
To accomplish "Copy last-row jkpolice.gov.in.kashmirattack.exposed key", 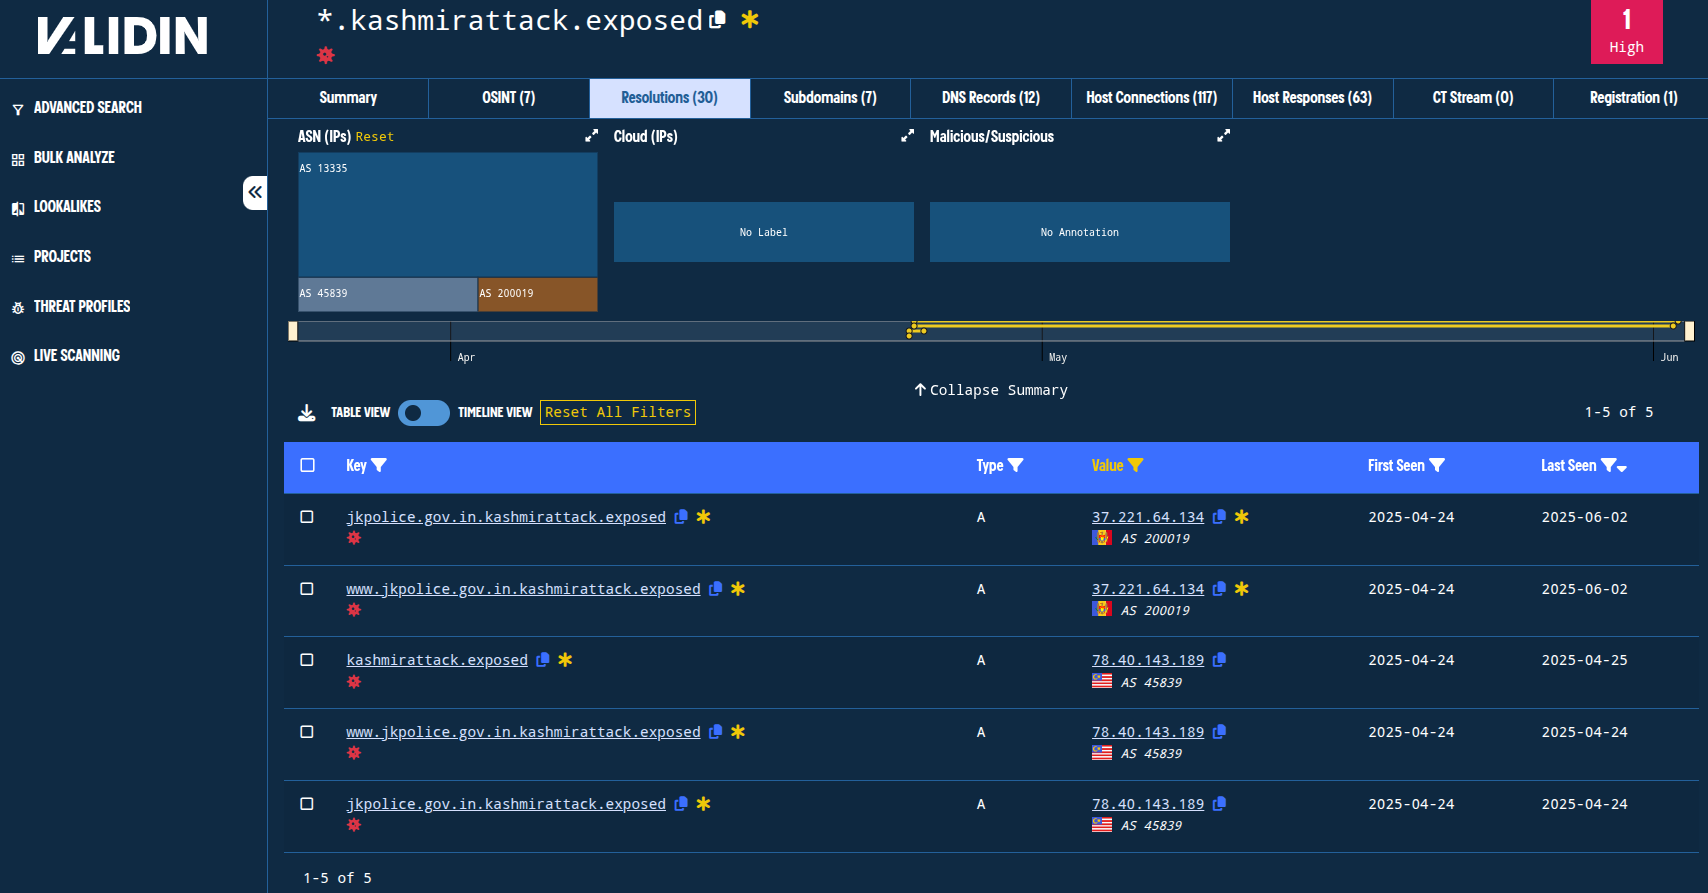I will tap(681, 804).
